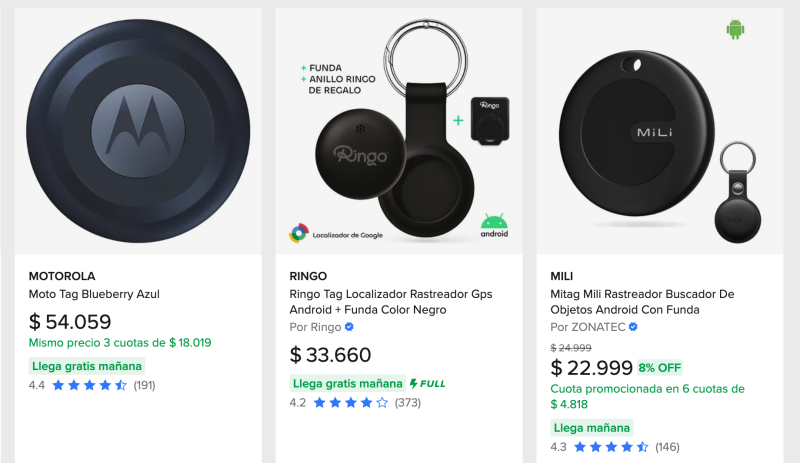Click the Mili 'Llega mañana' shipping label
The width and height of the screenshot is (800, 463).
[x=592, y=427]
